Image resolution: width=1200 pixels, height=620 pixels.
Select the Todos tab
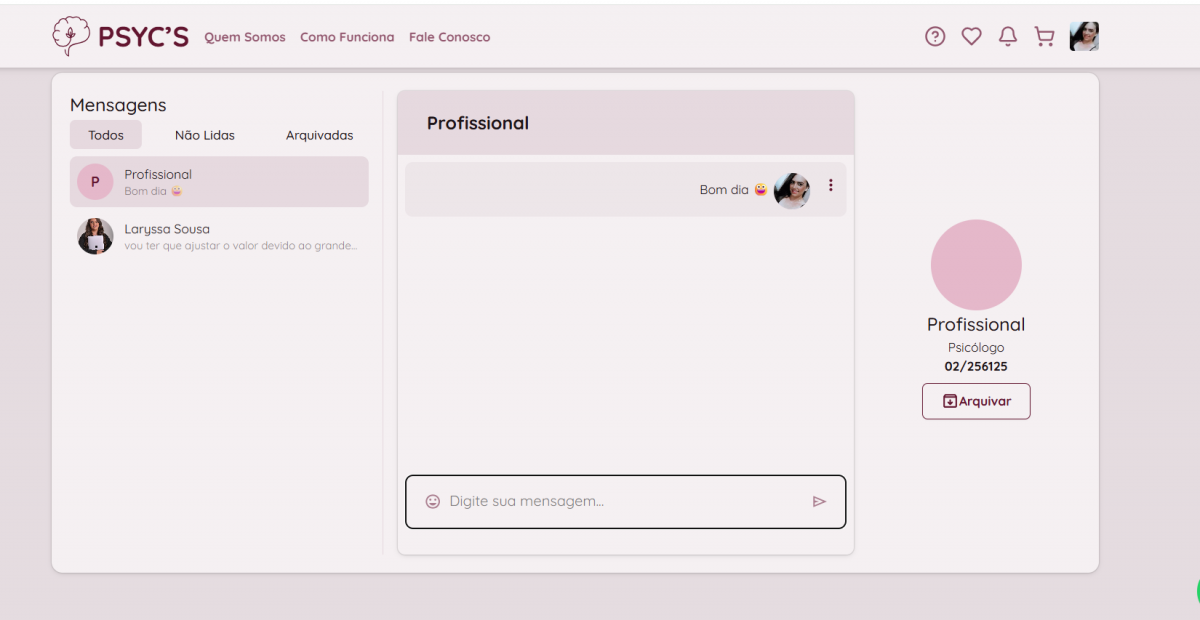point(106,135)
